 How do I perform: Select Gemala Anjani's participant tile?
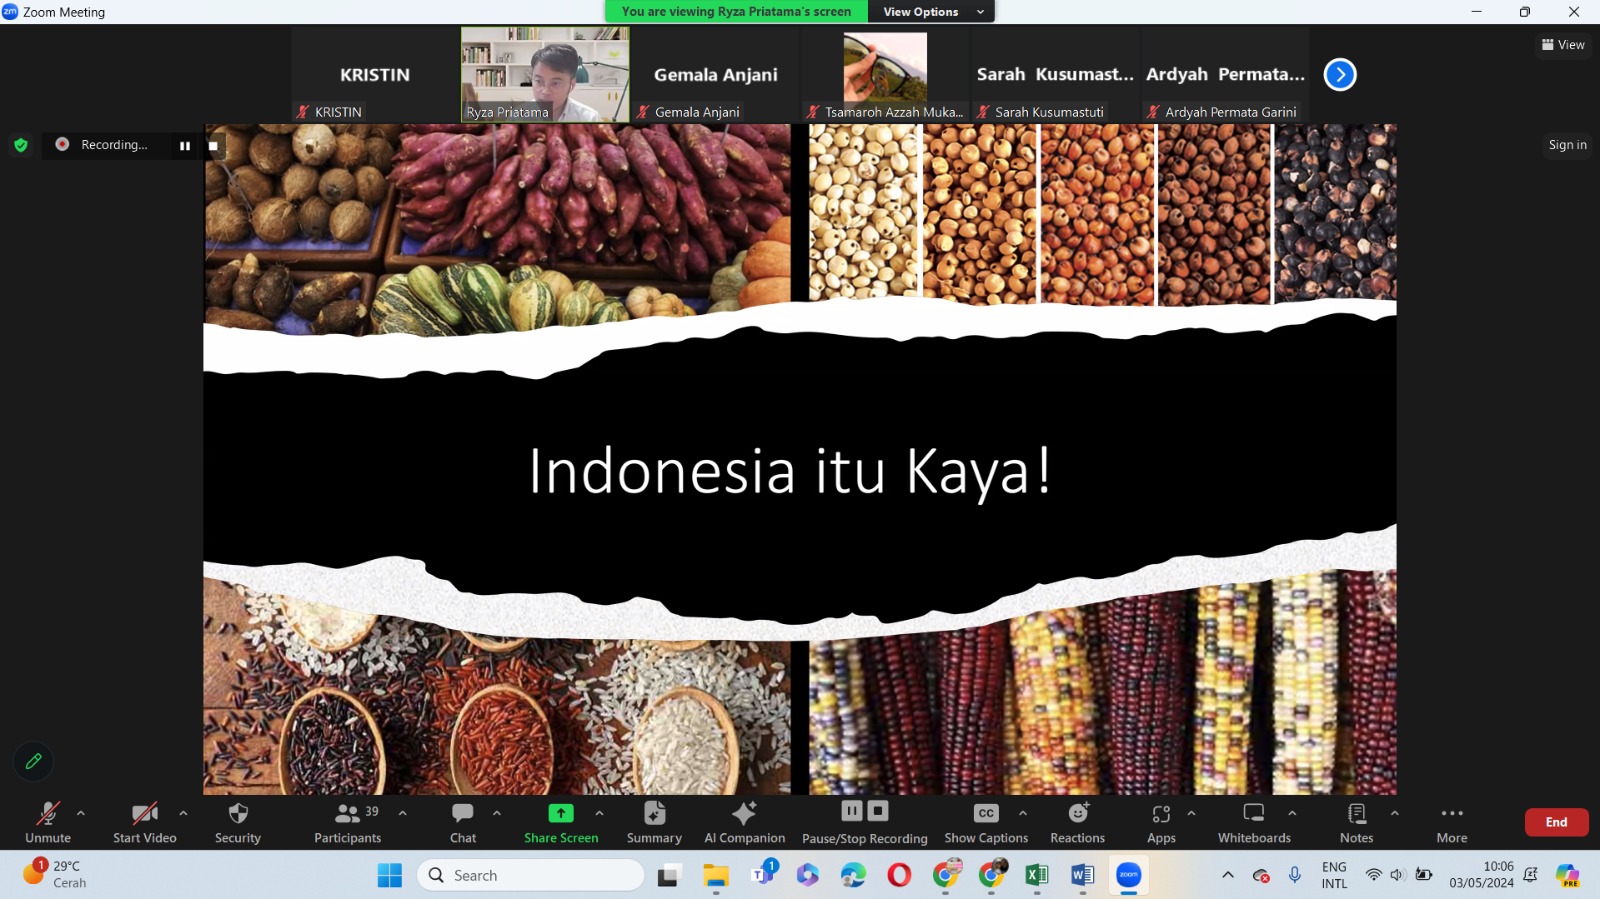coord(715,74)
